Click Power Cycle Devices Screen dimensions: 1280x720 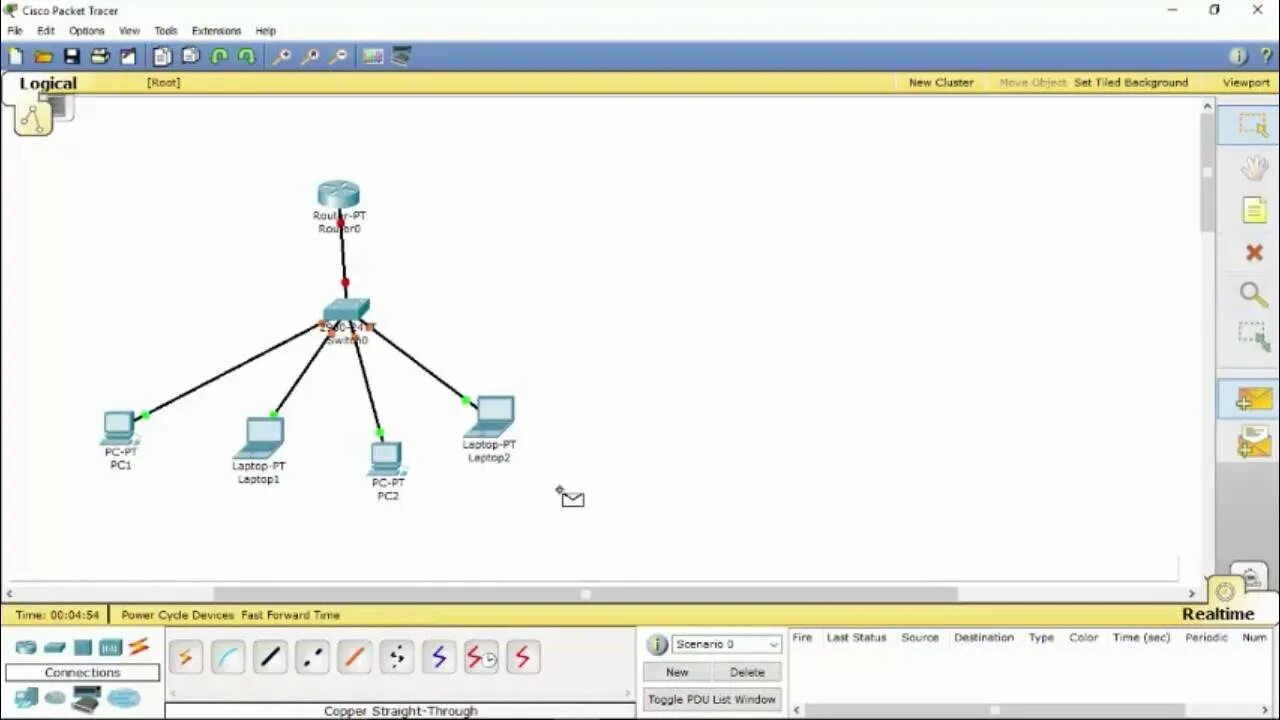[178, 615]
